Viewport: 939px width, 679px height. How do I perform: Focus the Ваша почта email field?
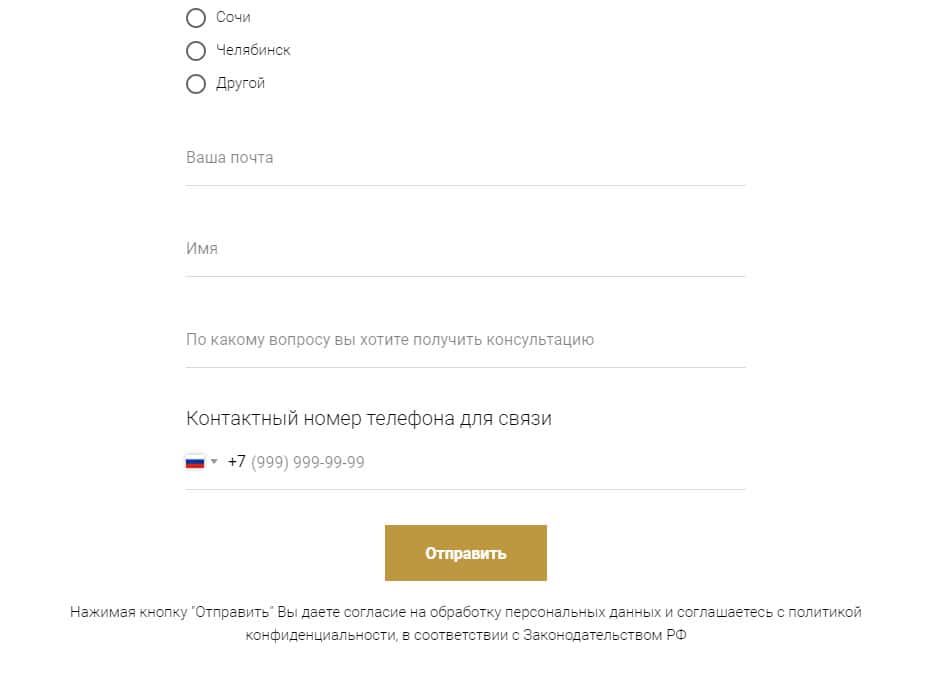(465, 158)
